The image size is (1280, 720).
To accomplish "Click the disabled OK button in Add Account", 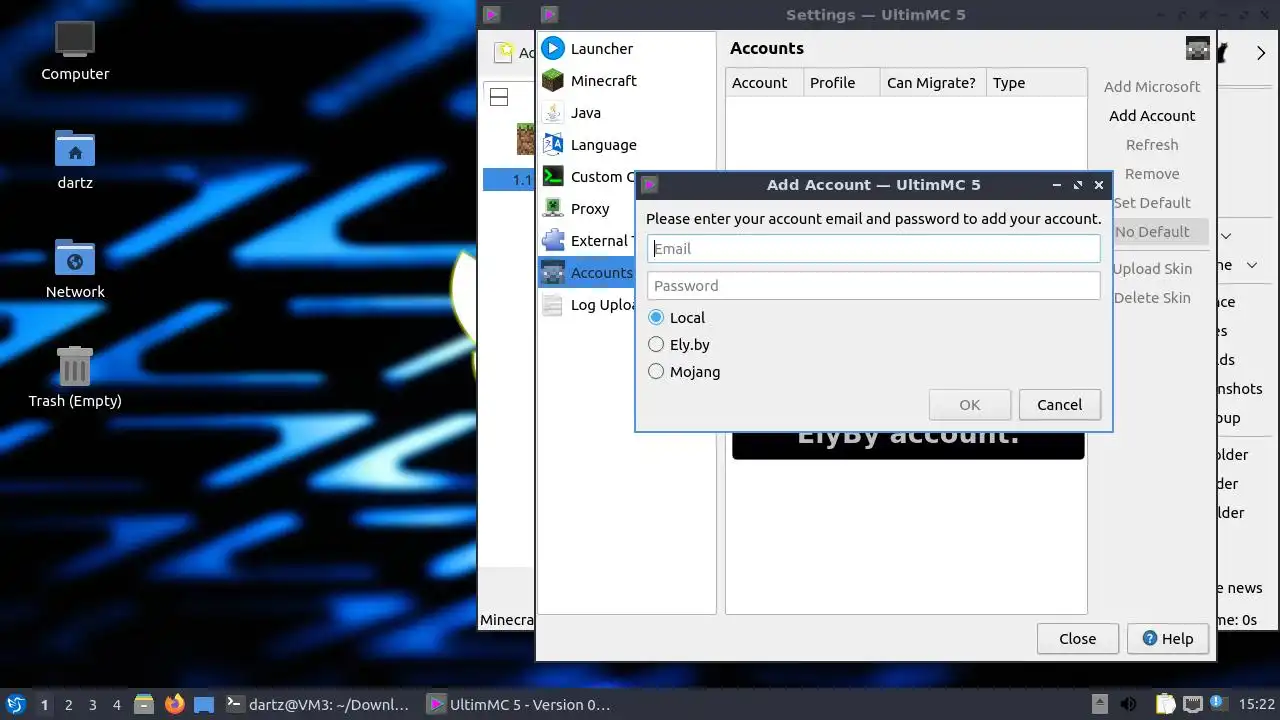I will coord(970,405).
